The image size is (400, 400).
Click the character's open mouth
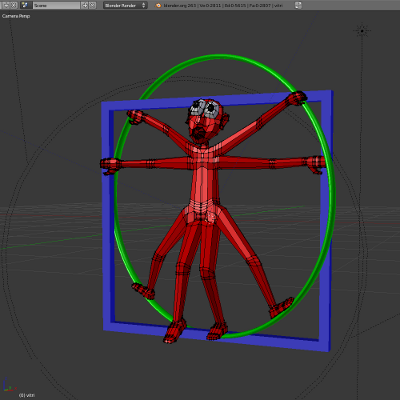click(199, 134)
